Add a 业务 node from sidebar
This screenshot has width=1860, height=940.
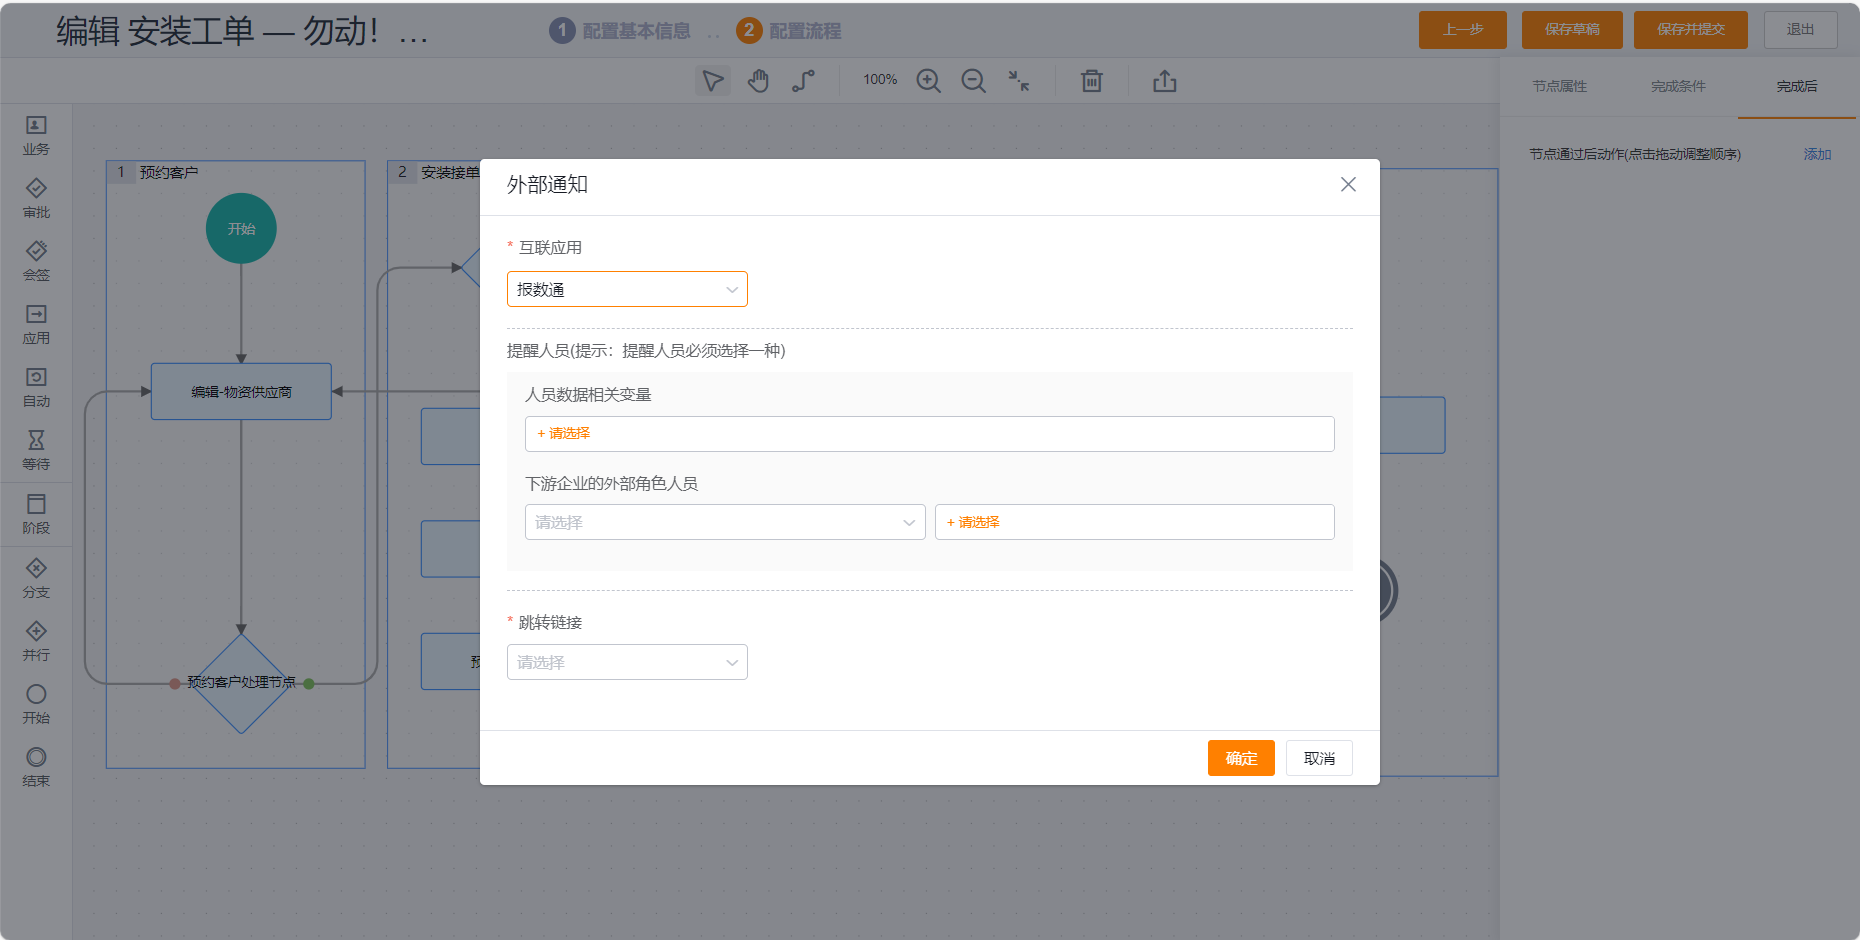click(x=36, y=136)
